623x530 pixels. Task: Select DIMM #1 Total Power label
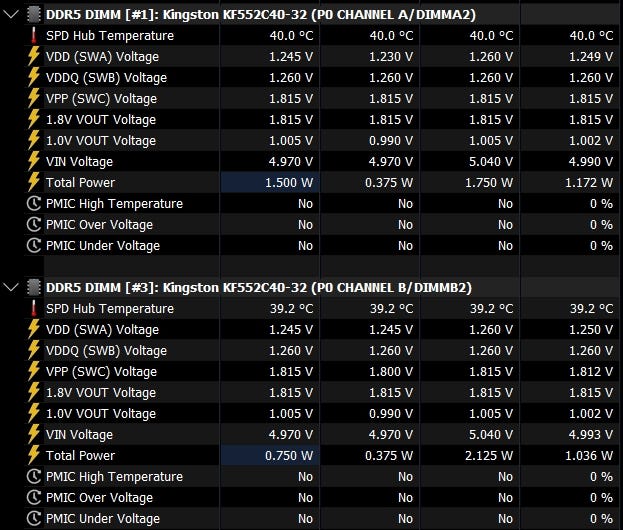tap(81, 182)
